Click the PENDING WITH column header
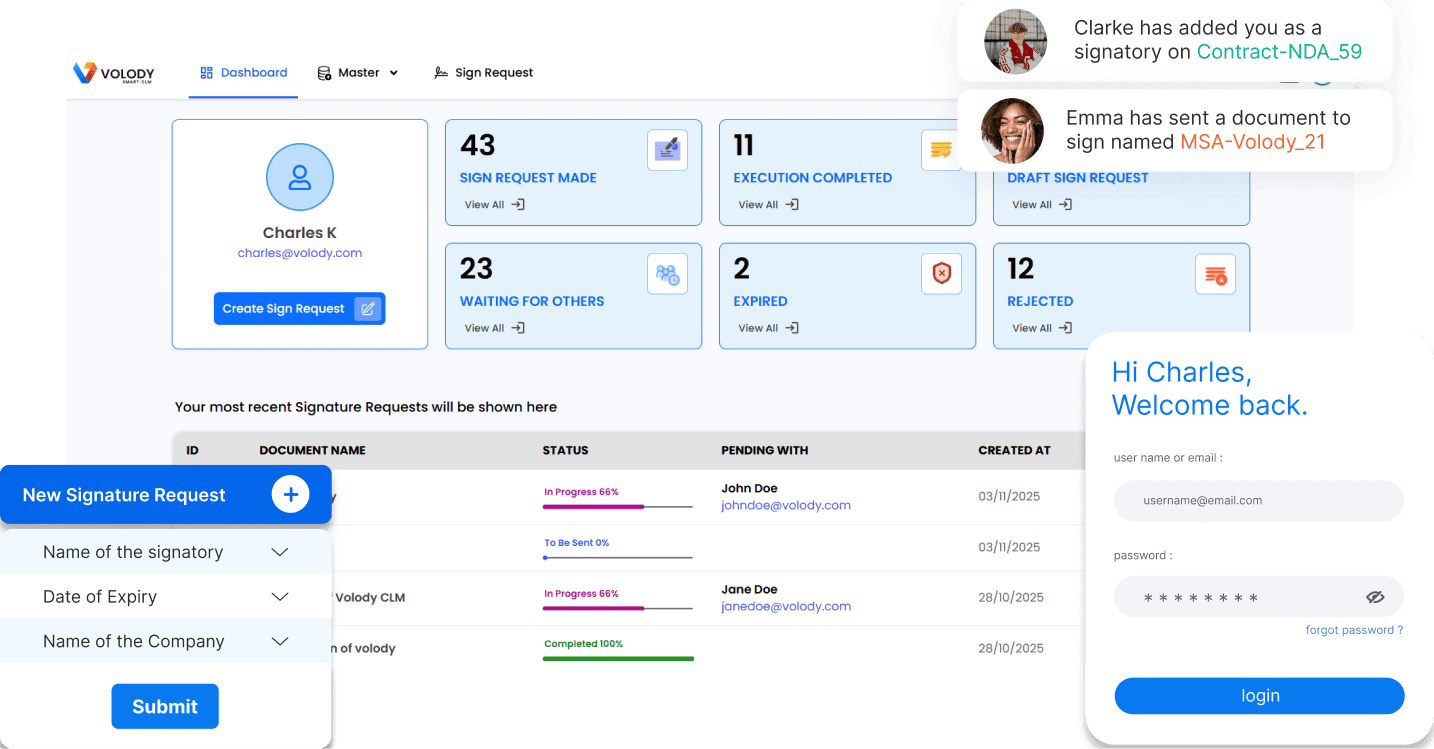 764,450
